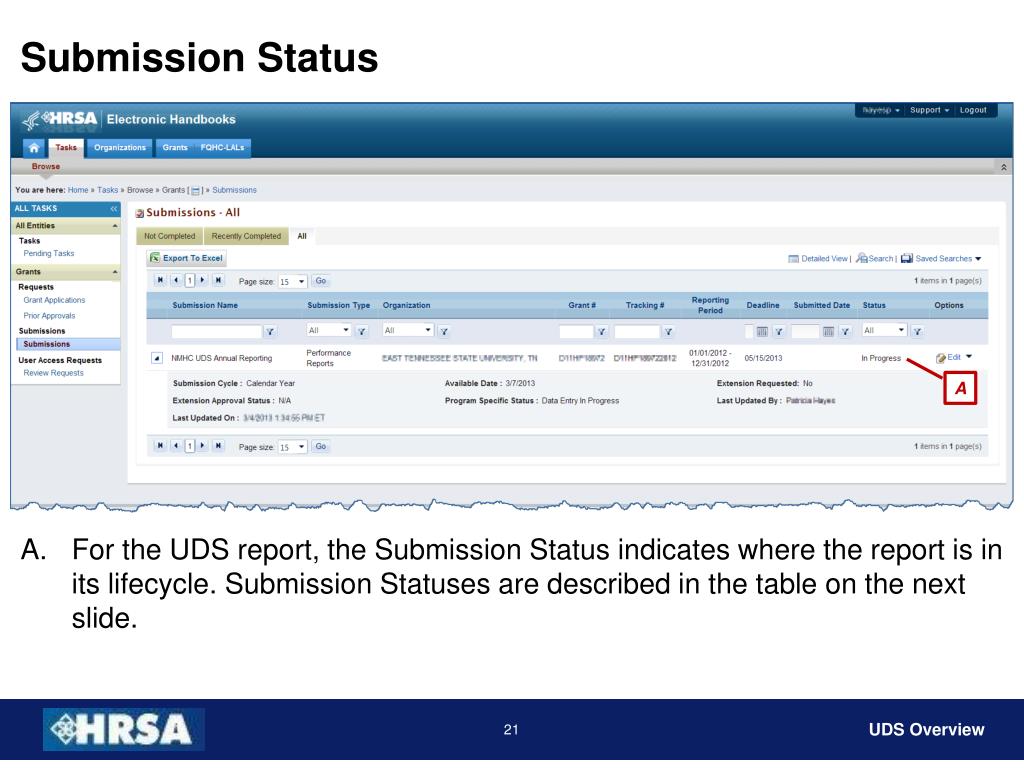Go to next page in top pager
This screenshot has height=768, width=1024.
click(x=203, y=280)
